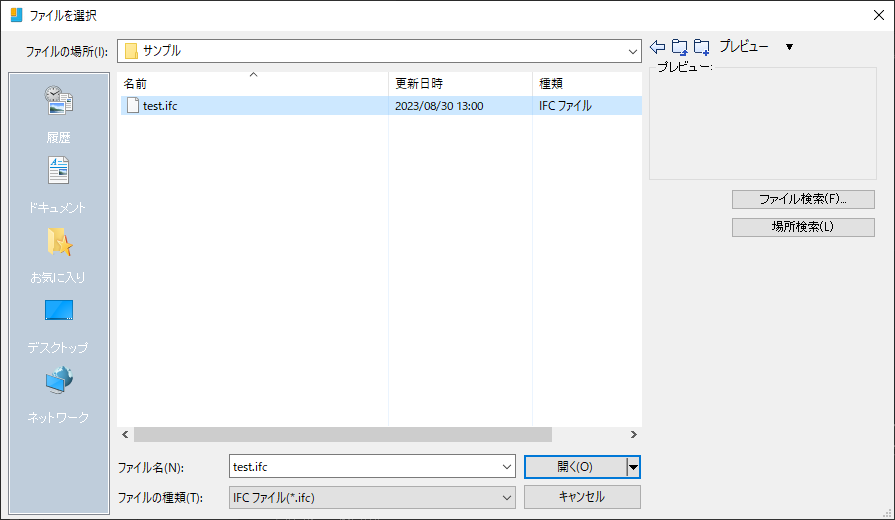Expand the ファイルの場所 folder dropdown
This screenshot has height=520, width=895.
point(632,51)
